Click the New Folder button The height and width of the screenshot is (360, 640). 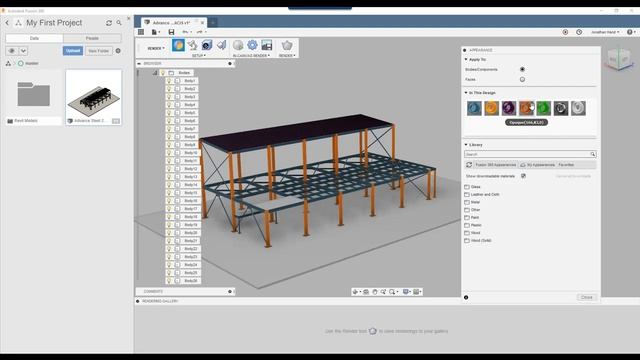(x=98, y=51)
